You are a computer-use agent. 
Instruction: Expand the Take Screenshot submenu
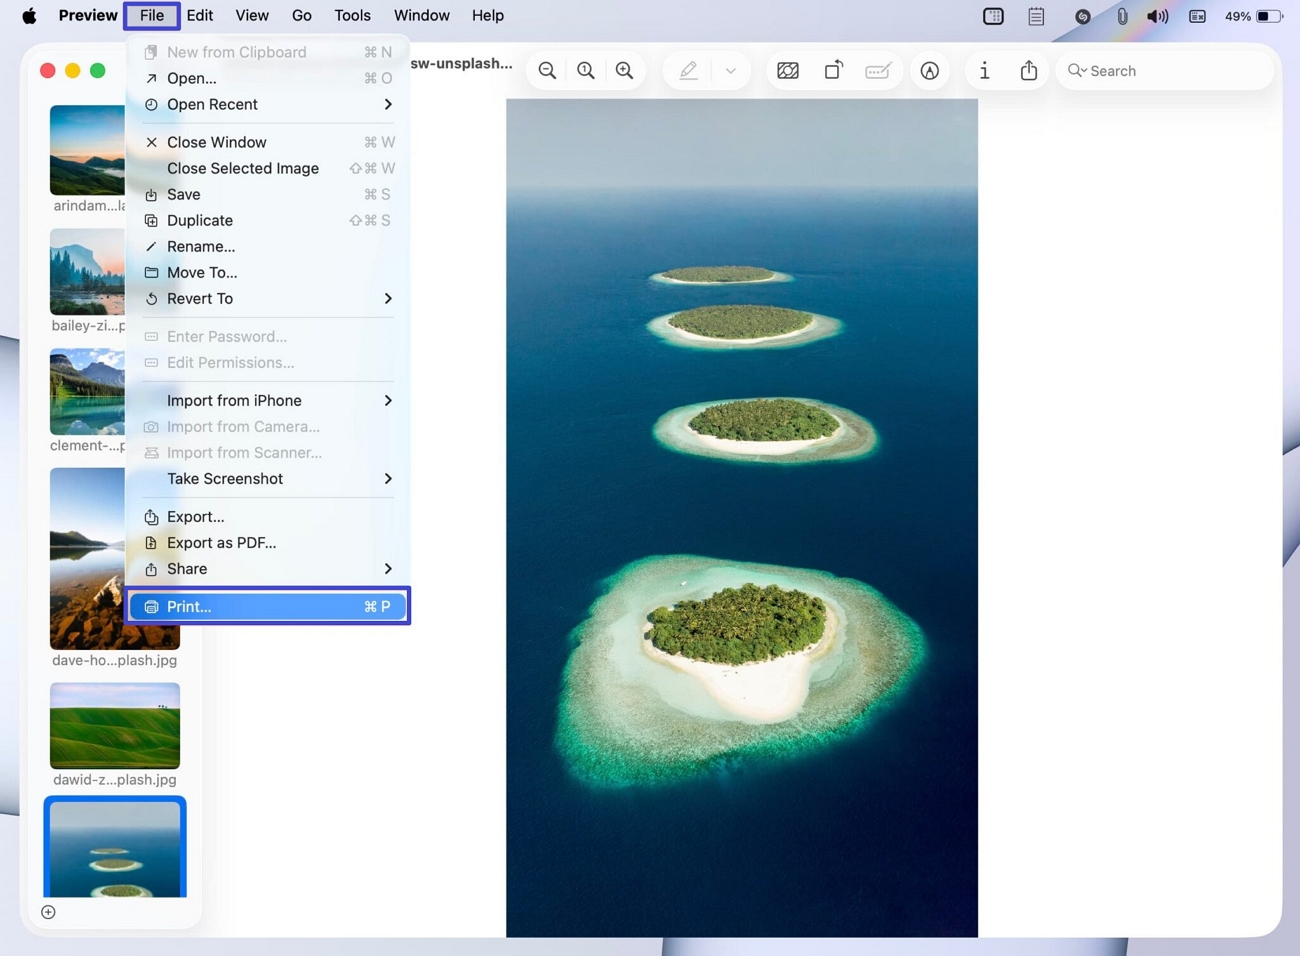268,478
